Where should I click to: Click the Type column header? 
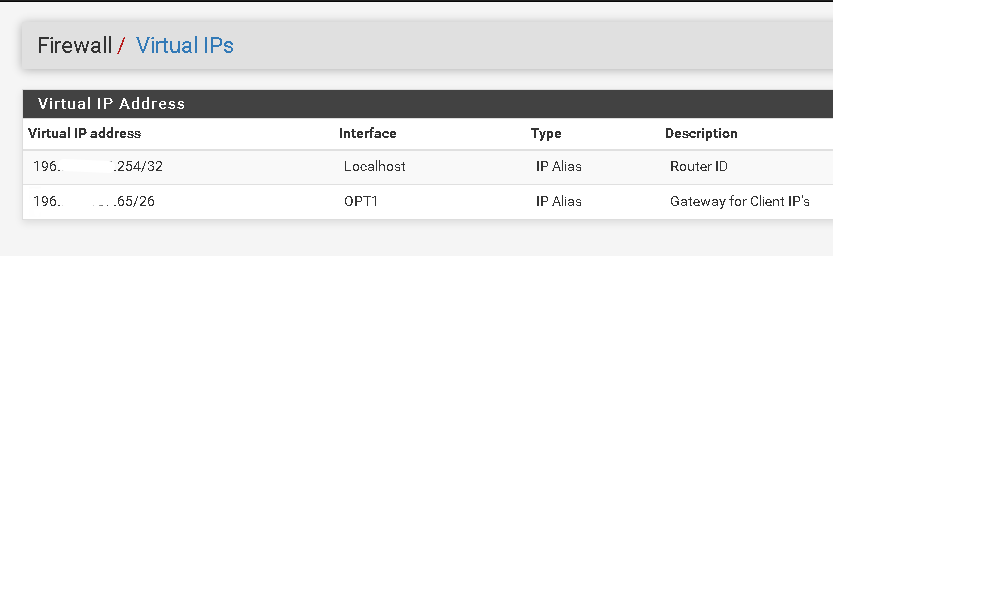click(x=546, y=133)
